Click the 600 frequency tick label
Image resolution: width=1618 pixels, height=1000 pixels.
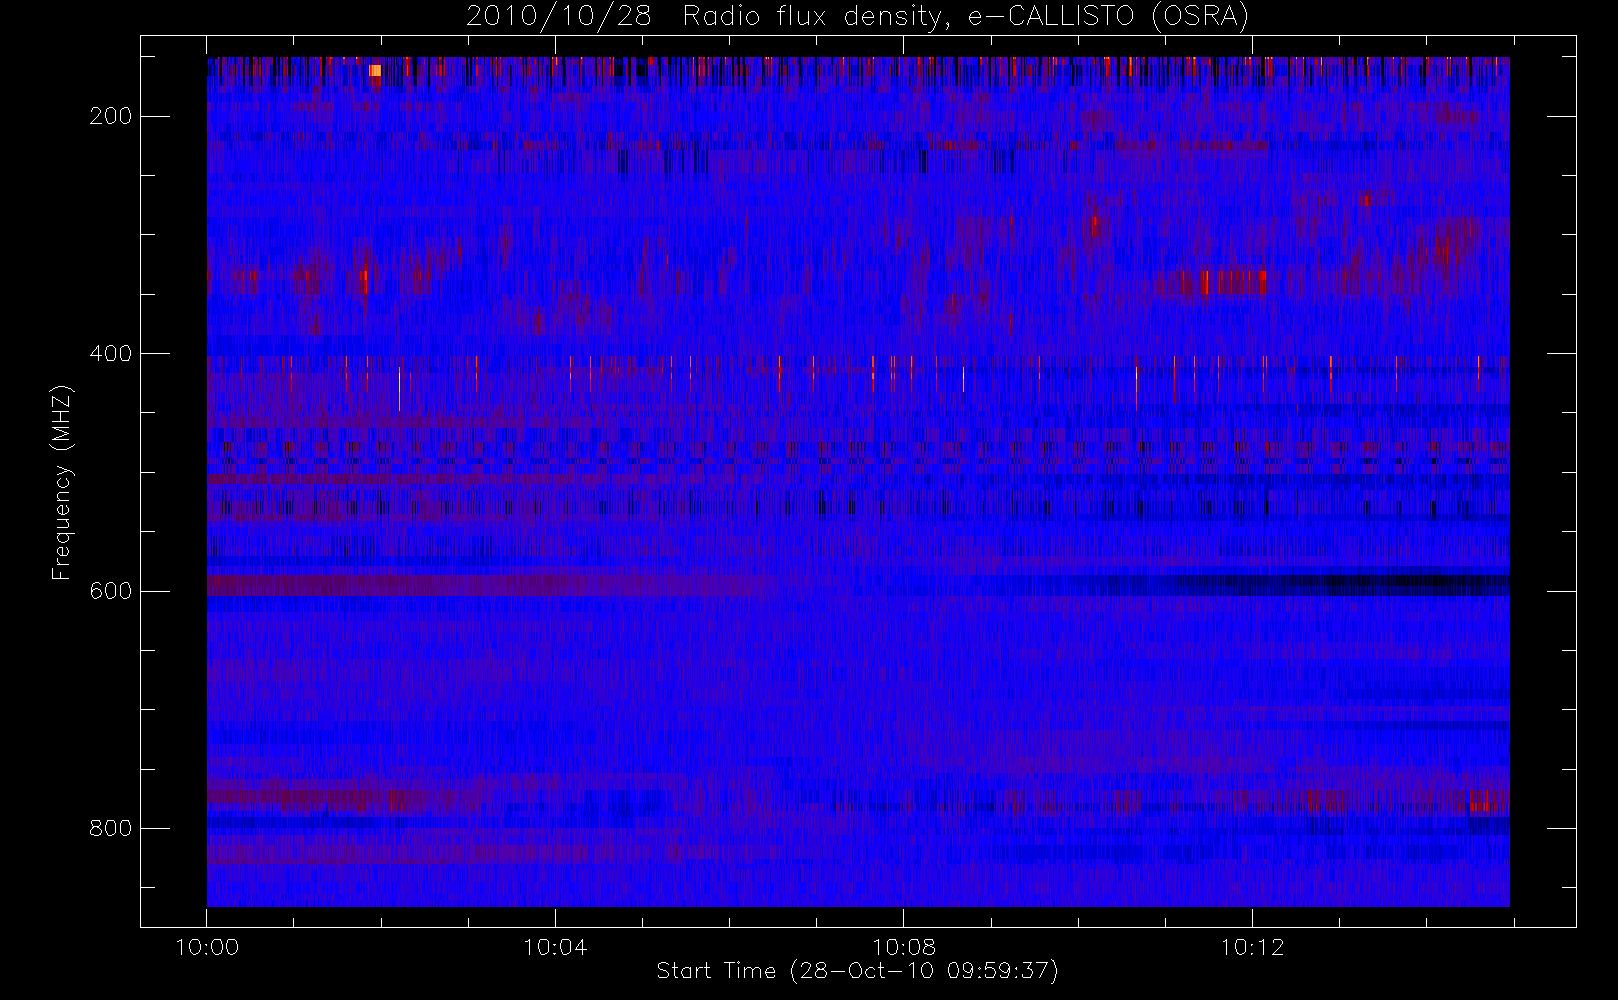pyautogui.click(x=111, y=591)
